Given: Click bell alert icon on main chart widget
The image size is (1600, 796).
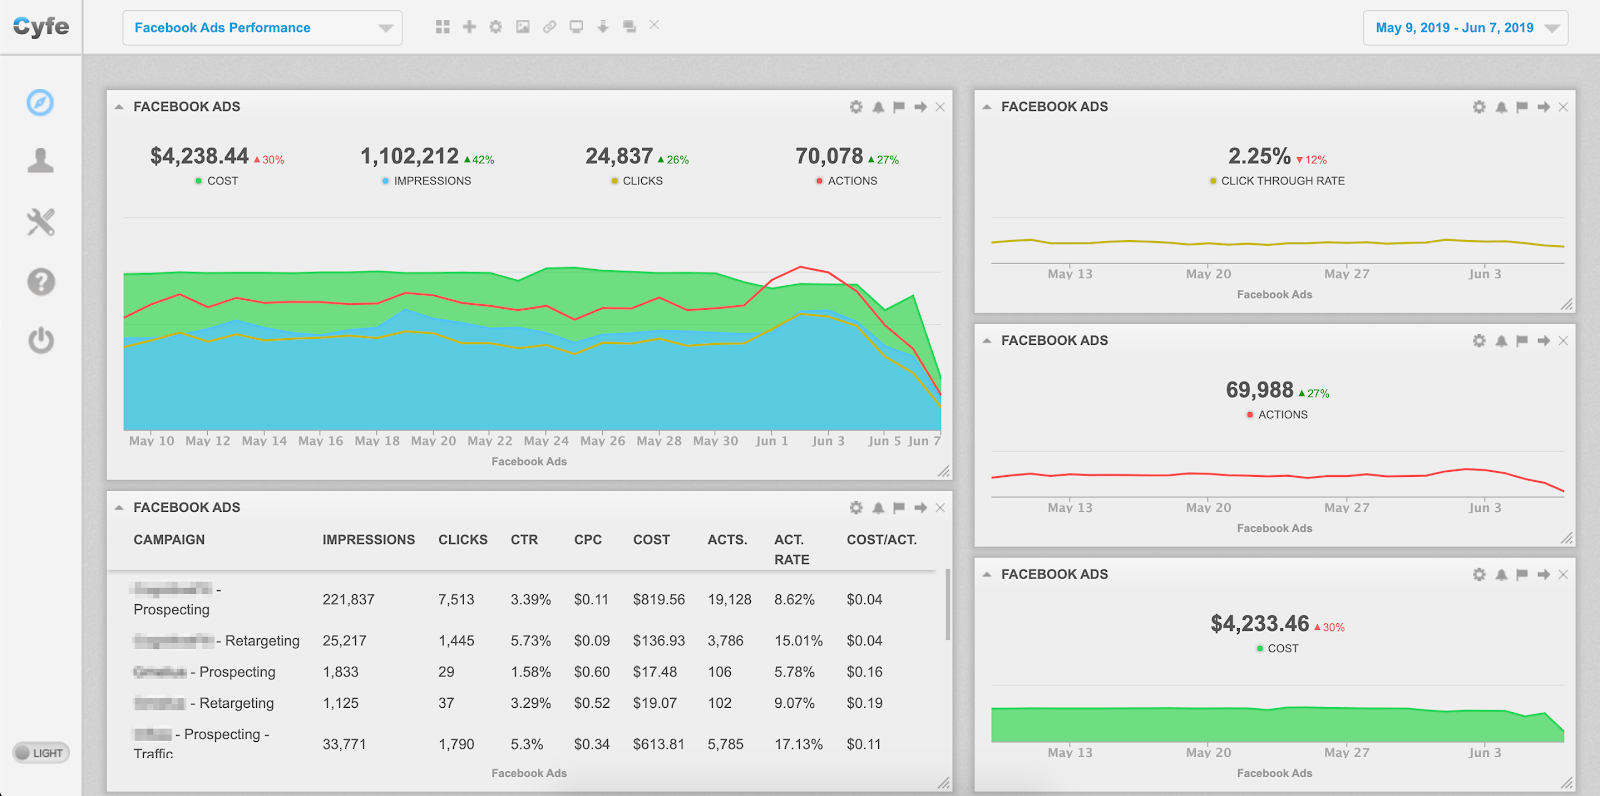Looking at the screenshot, I should [x=878, y=107].
